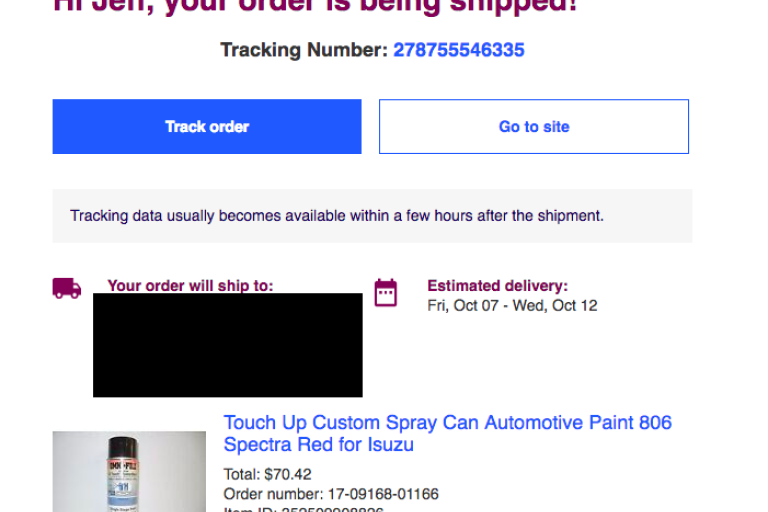
Task: Click 'Spectra Red for Isuzu' title line
Action: 318,445
